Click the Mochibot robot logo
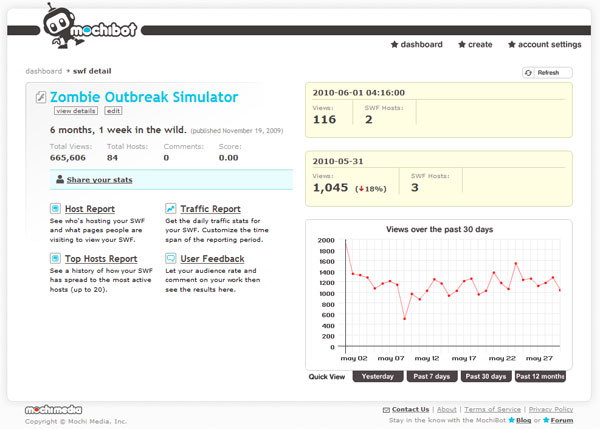 90,26
